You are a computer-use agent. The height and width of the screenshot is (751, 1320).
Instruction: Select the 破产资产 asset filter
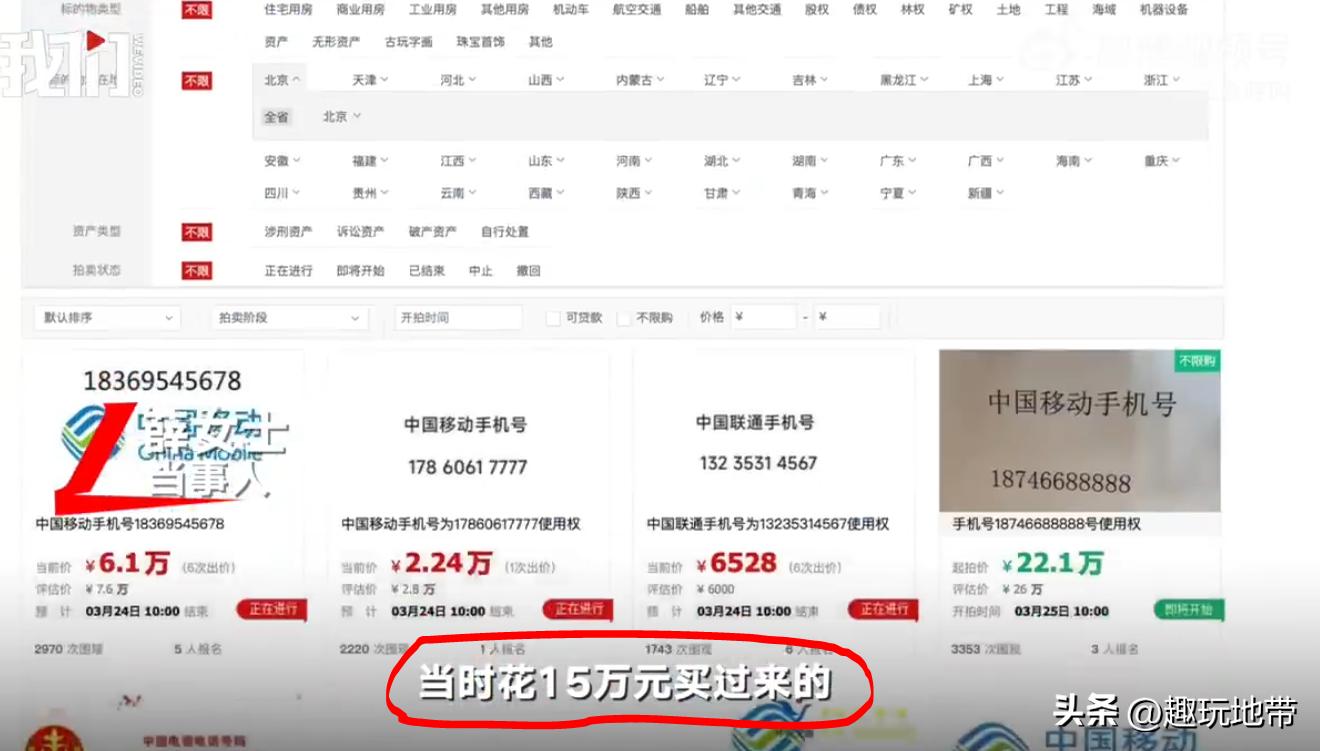(x=431, y=232)
